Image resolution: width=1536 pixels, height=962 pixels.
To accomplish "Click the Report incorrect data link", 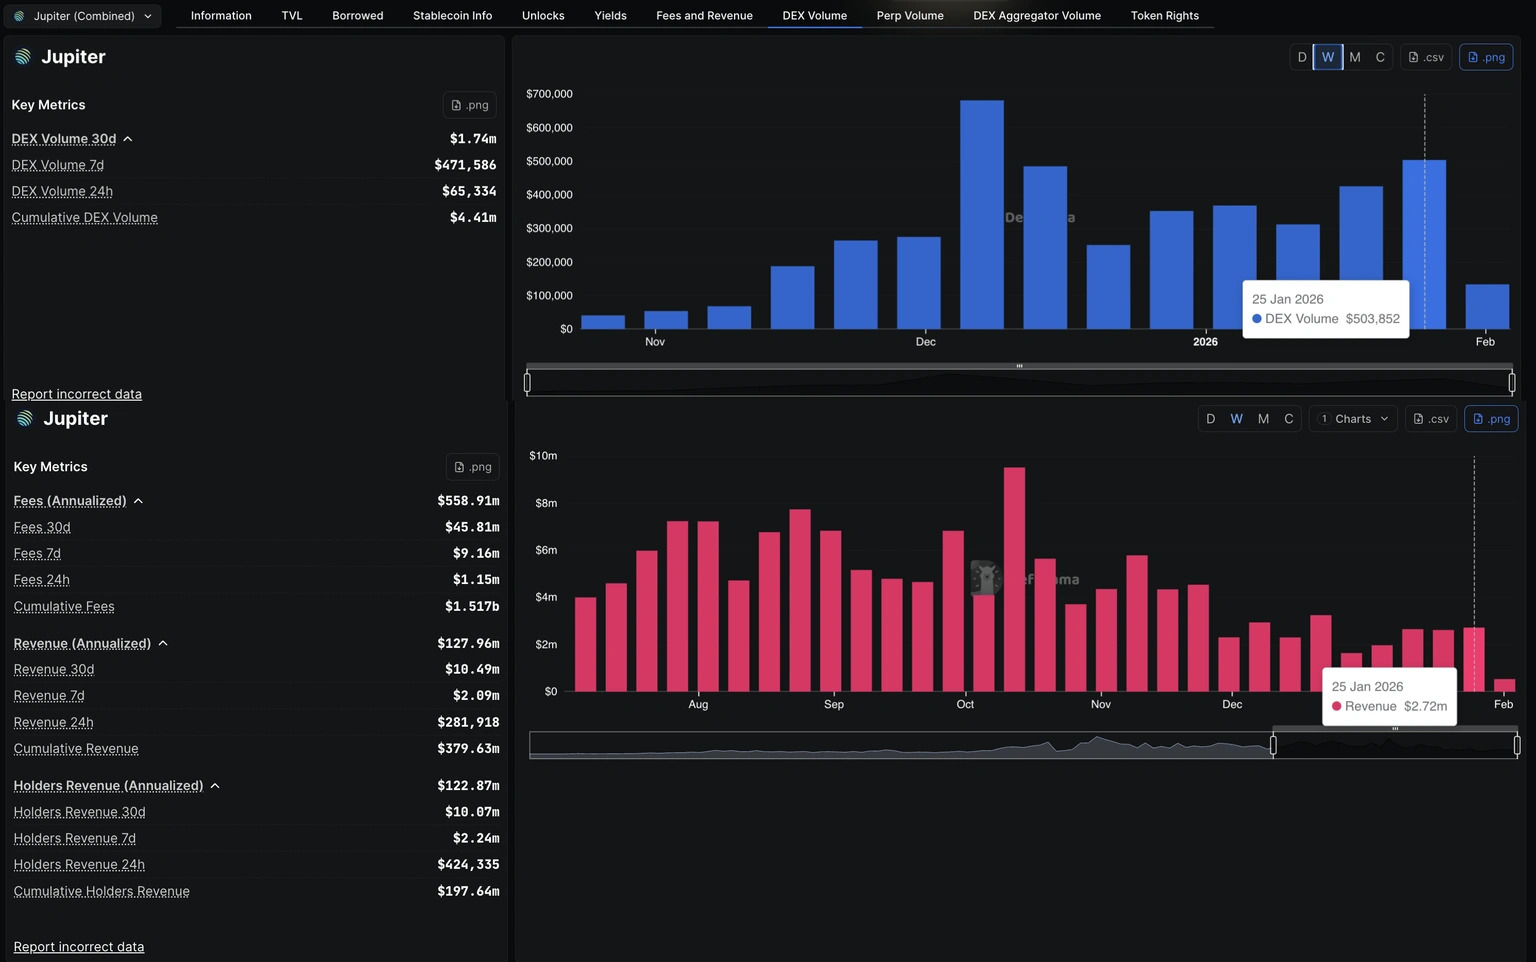I will (76, 394).
